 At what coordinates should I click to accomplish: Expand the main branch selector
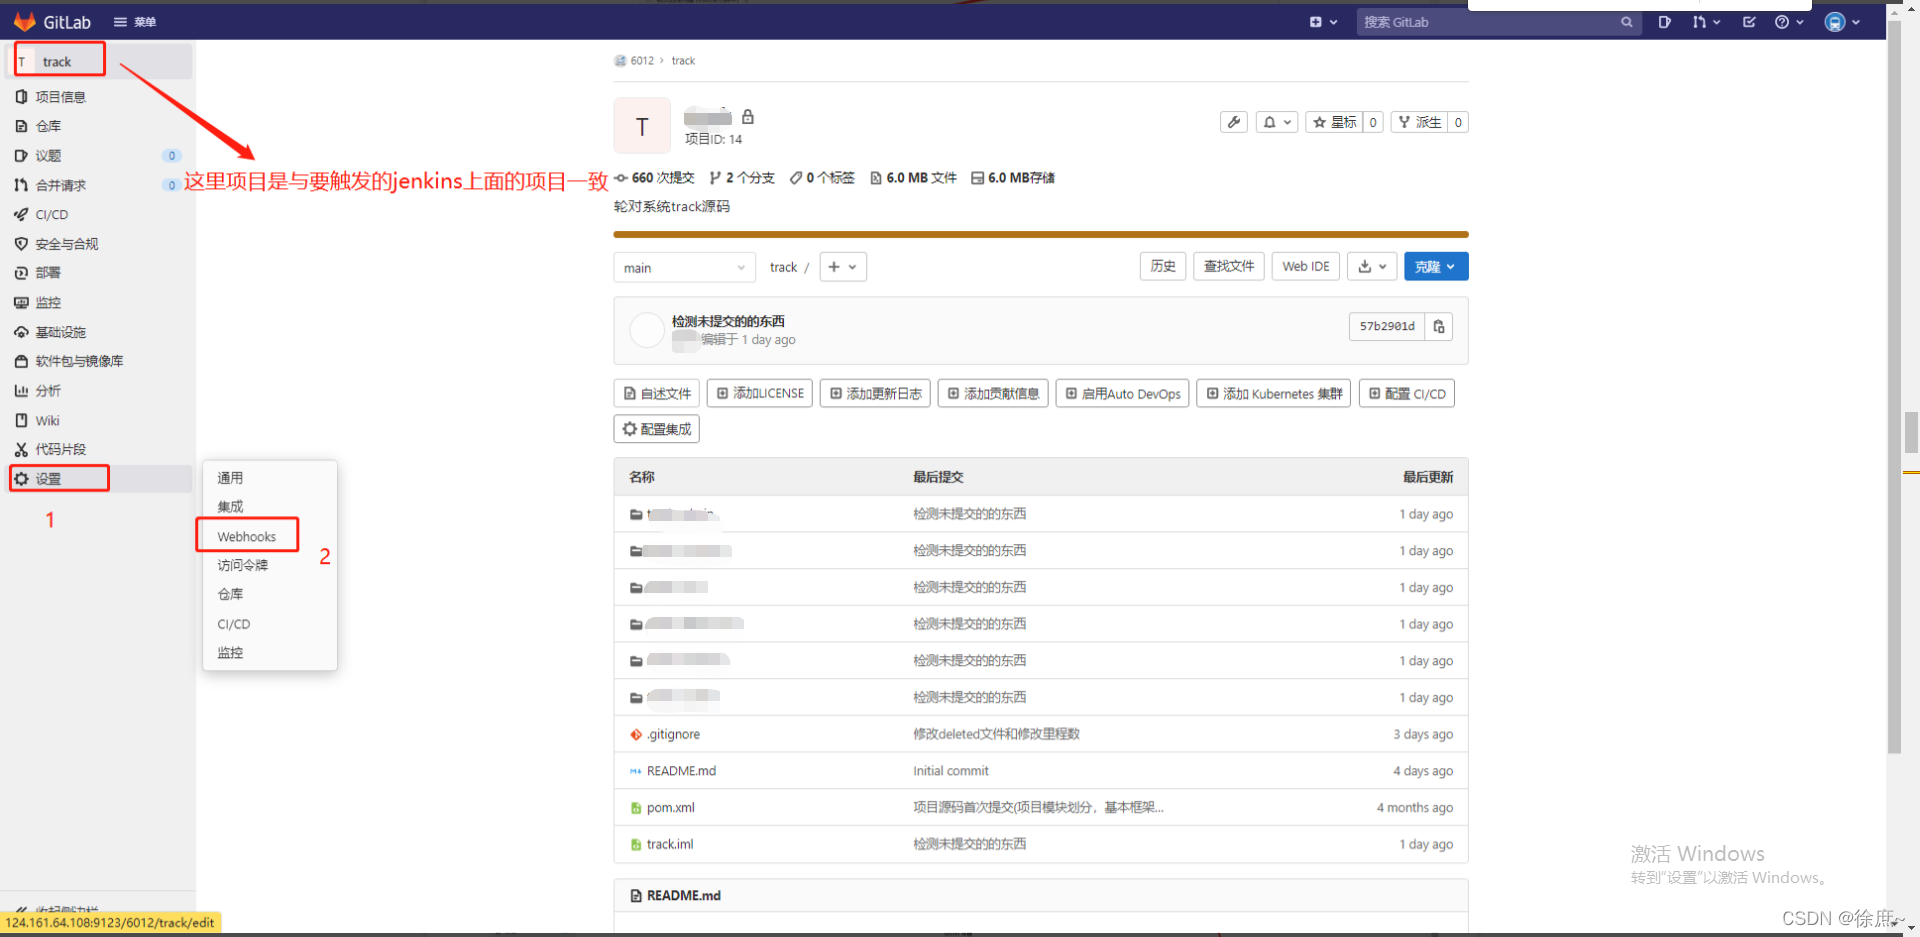tap(684, 267)
